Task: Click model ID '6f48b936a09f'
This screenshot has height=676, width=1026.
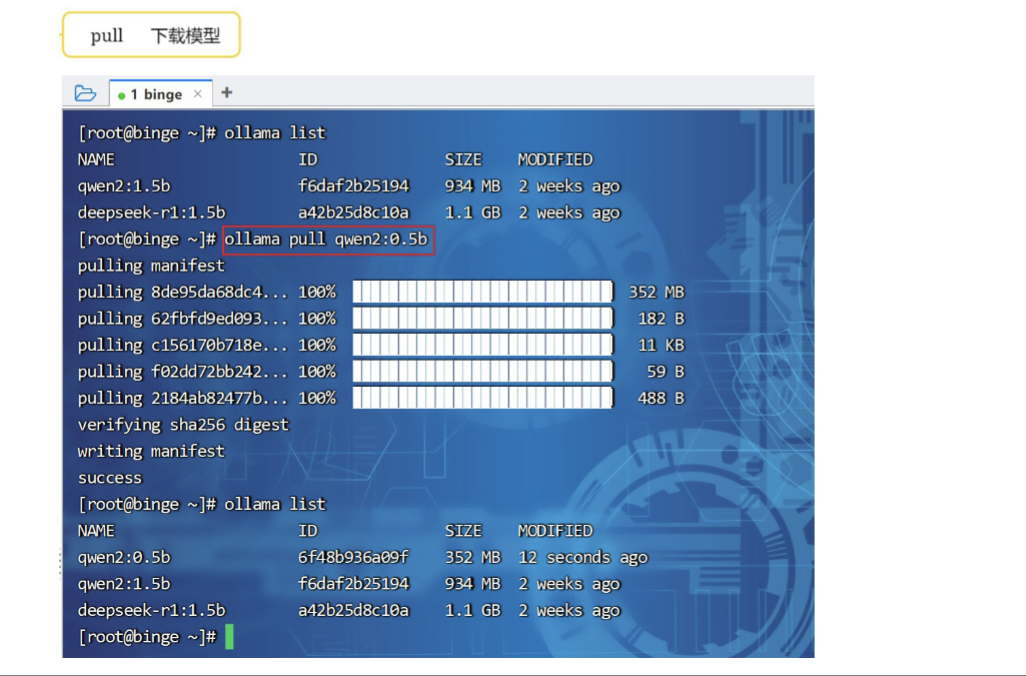Action: [x=353, y=558]
